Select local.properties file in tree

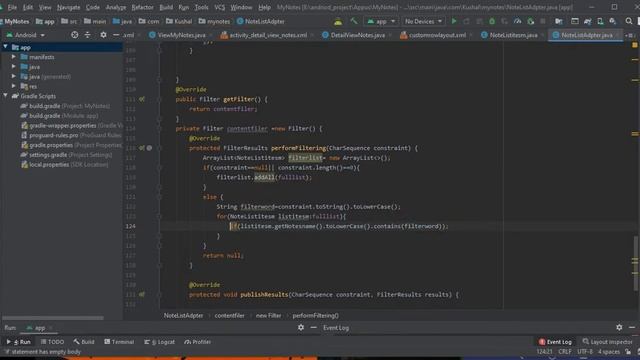point(64,164)
